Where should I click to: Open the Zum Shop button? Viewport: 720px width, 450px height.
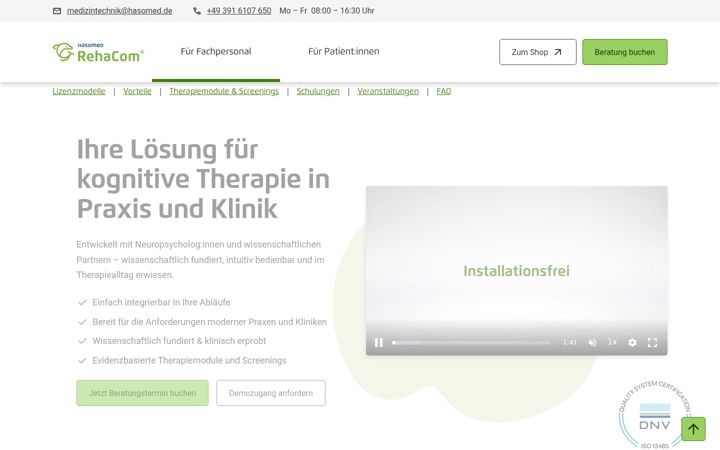538,52
